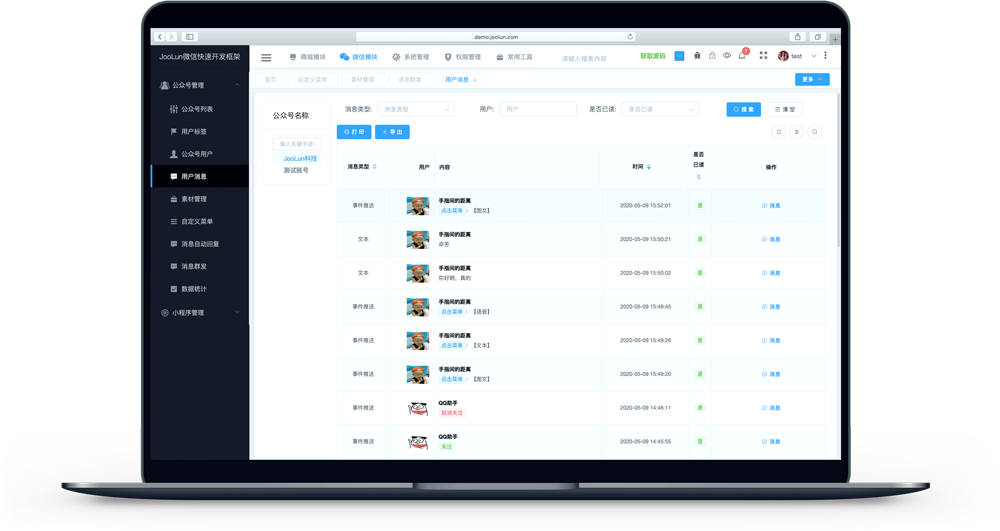This screenshot has width=1000, height=531.
Task: Click QQ助手 avatar in 14:45:55 row
Action: (418, 441)
